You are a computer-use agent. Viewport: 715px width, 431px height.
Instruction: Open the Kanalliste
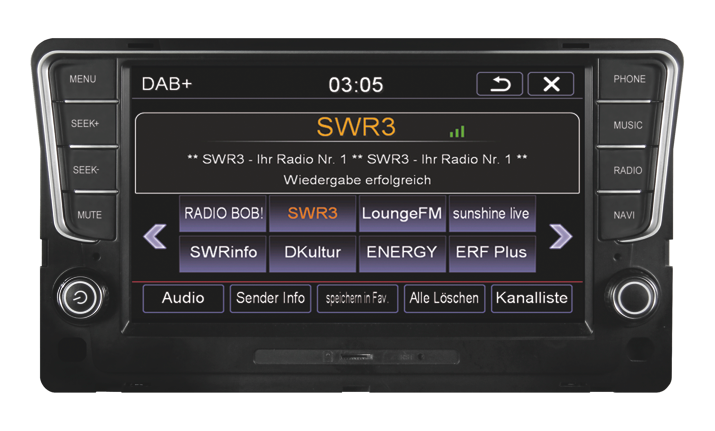pyautogui.click(x=532, y=298)
